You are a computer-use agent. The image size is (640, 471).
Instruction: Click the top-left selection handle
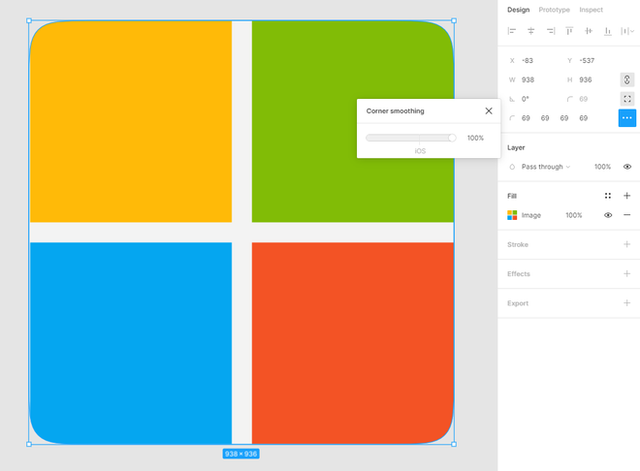(x=29, y=20)
